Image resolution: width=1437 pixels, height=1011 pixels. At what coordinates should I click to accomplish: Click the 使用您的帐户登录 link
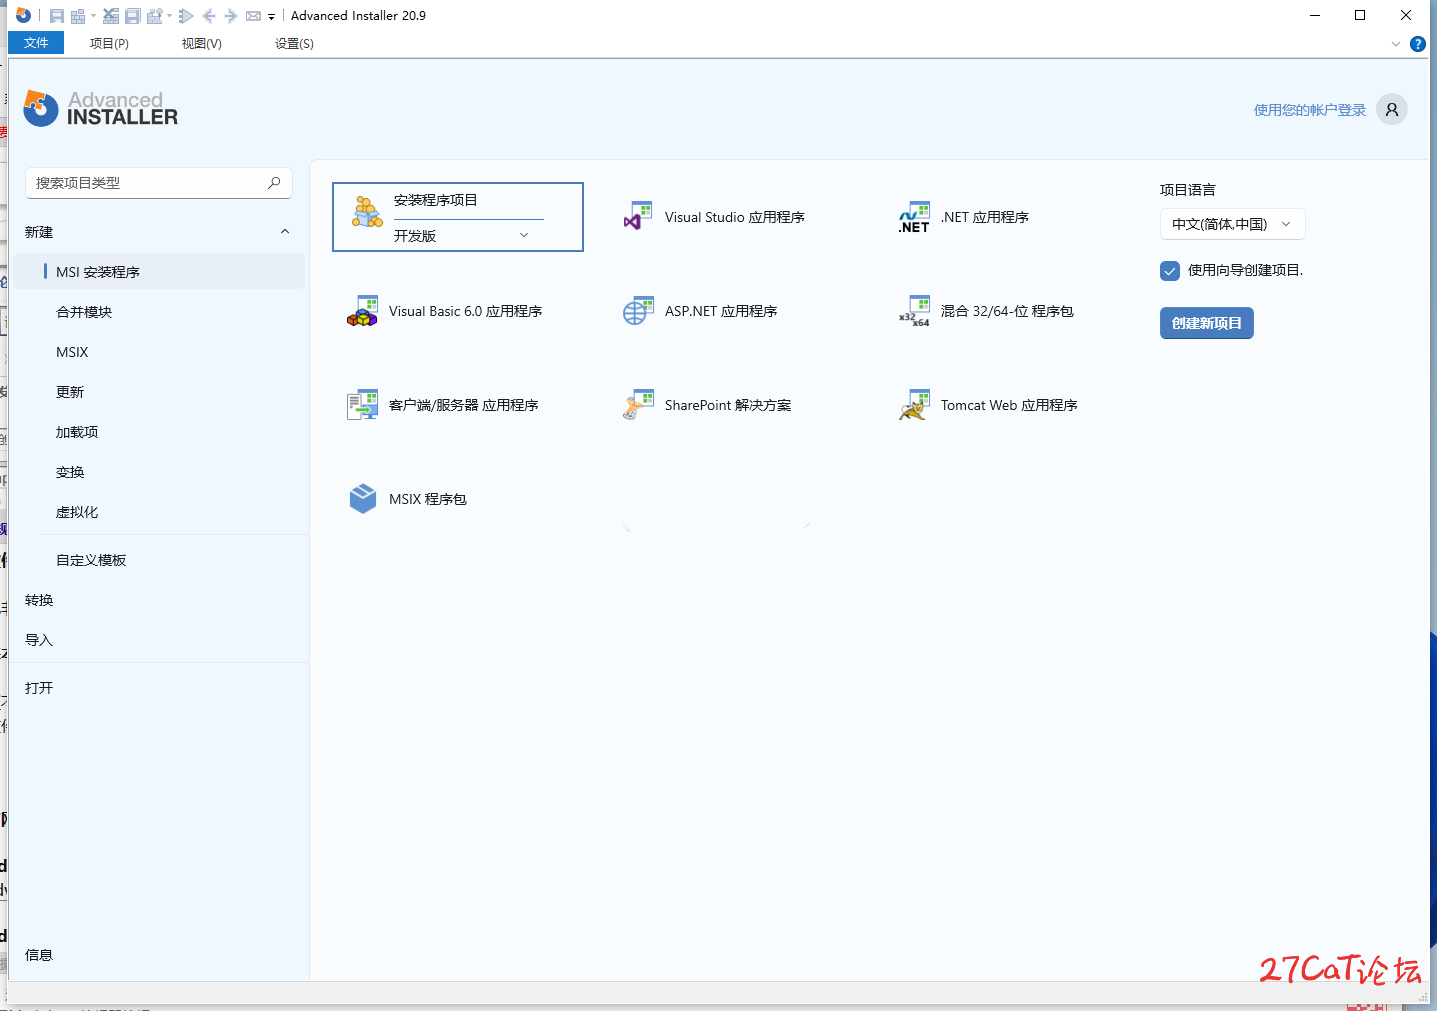[1310, 110]
